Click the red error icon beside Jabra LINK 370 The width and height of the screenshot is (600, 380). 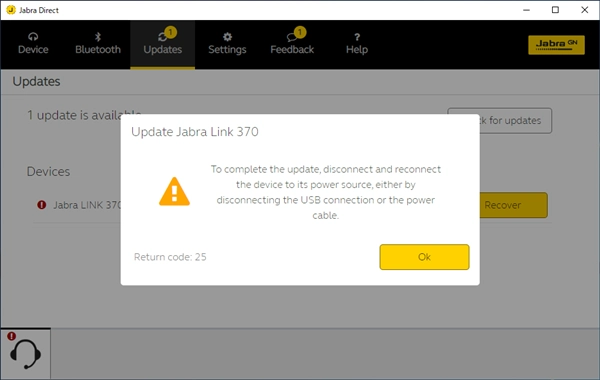point(42,205)
